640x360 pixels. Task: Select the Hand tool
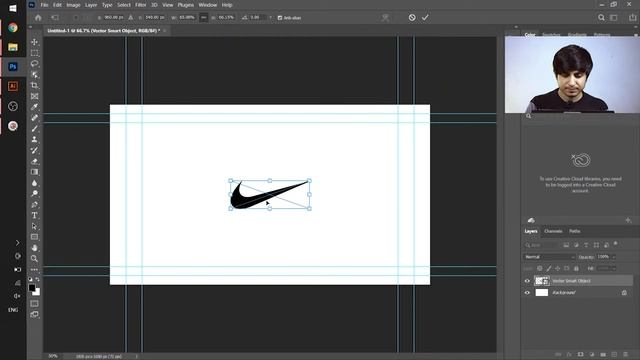pos(34,248)
